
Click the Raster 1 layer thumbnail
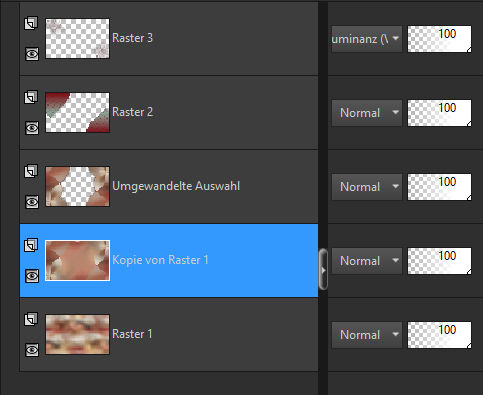coord(77,334)
